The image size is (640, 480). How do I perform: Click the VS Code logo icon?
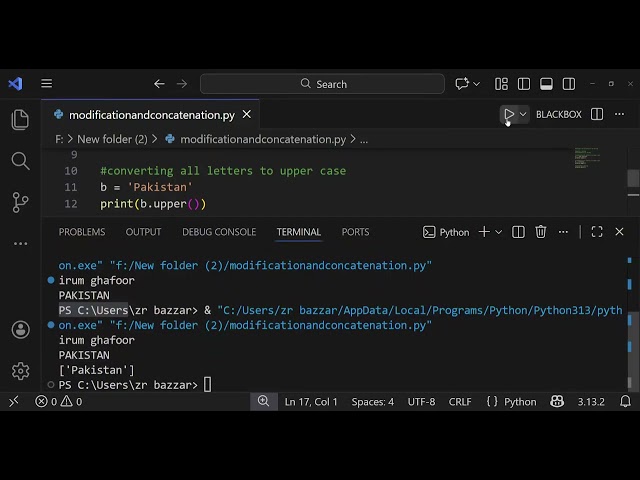pyautogui.click(x=16, y=84)
